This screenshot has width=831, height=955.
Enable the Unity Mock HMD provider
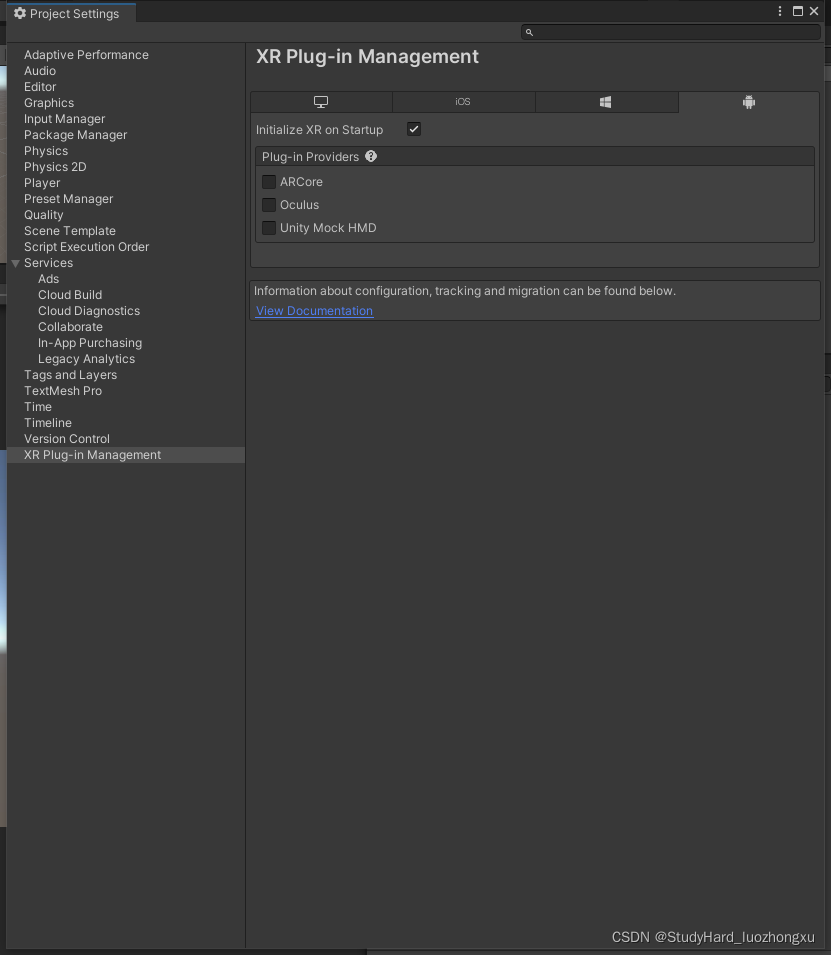pos(269,228)
